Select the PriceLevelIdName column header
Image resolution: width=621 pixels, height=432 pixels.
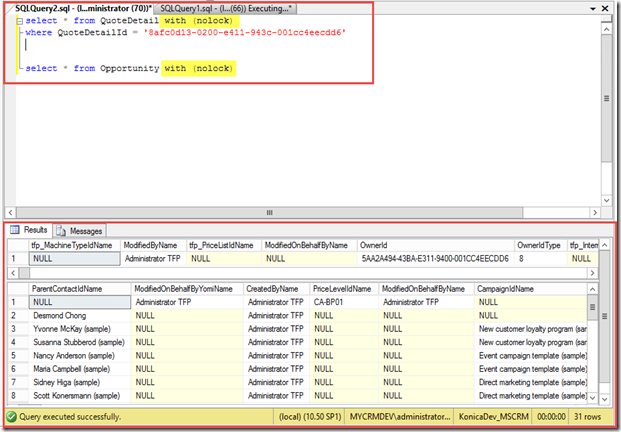(344, 289)
